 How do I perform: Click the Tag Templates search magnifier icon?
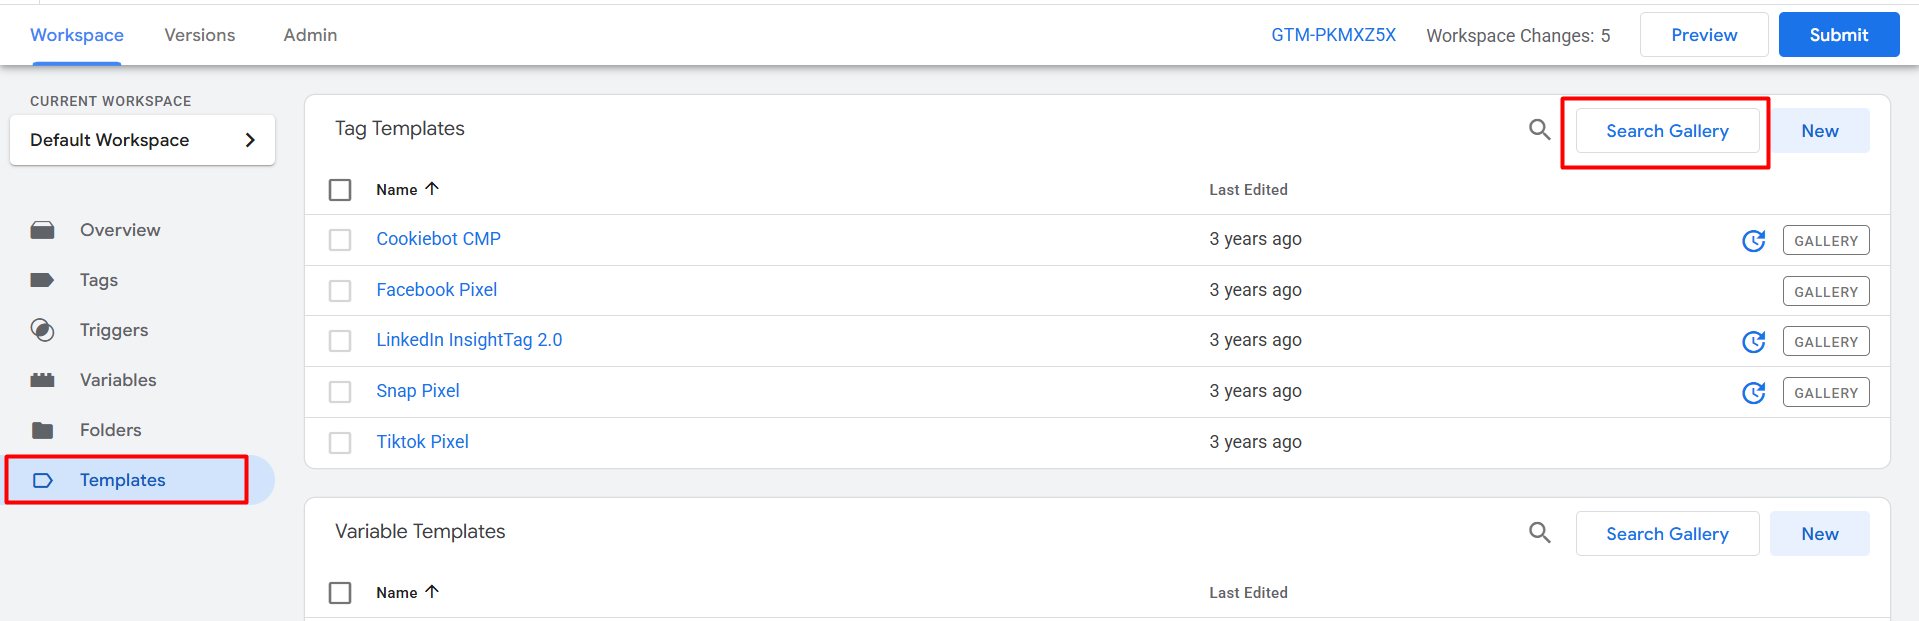(1539, 129)
